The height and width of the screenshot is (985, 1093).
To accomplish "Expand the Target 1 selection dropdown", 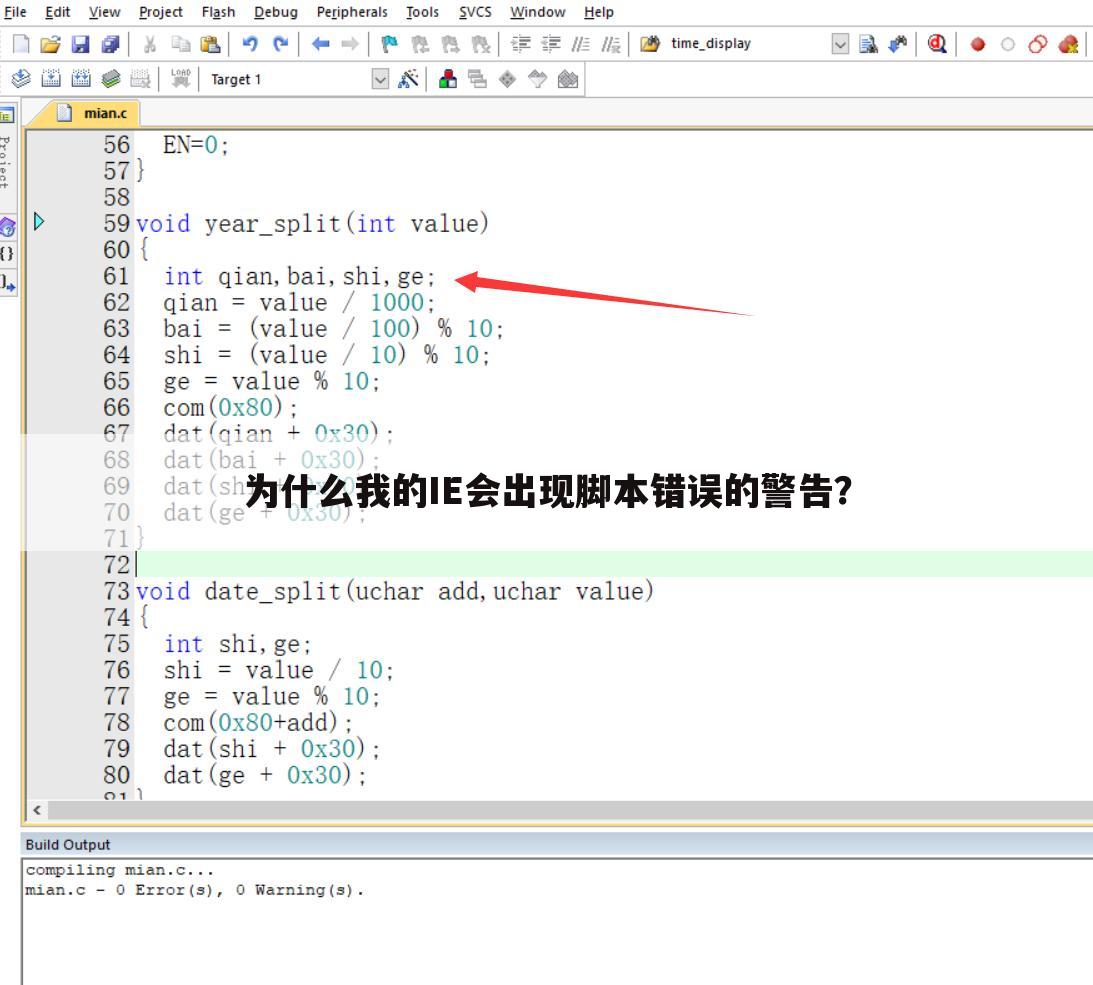I will click(380, 79).
